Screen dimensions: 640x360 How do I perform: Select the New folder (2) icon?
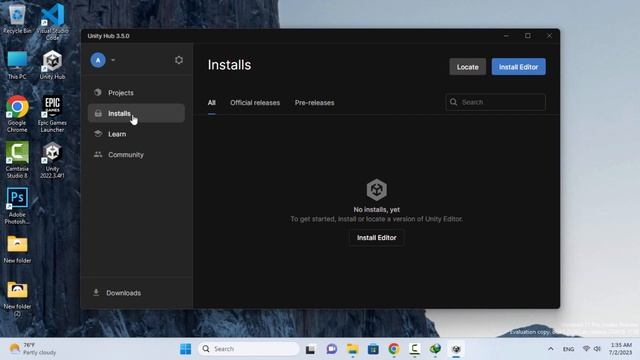pos(17,298)
